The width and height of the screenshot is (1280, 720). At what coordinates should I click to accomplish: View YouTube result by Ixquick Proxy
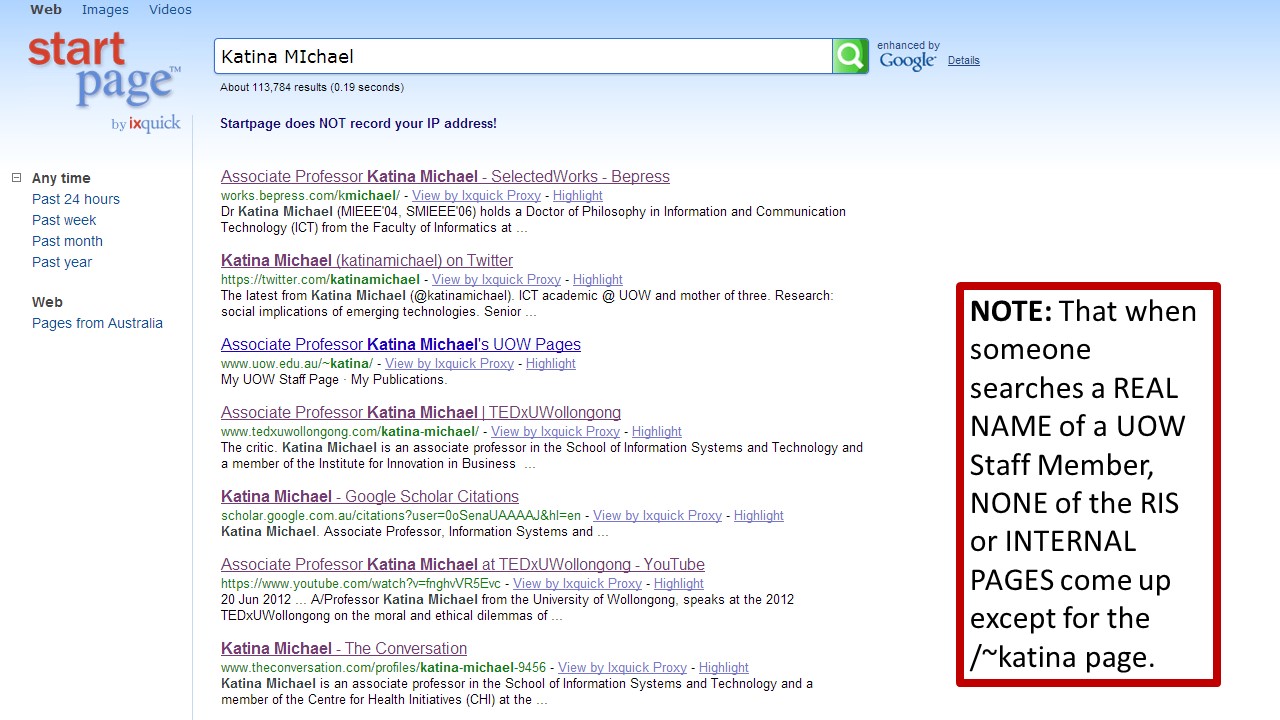coord(577,584)
